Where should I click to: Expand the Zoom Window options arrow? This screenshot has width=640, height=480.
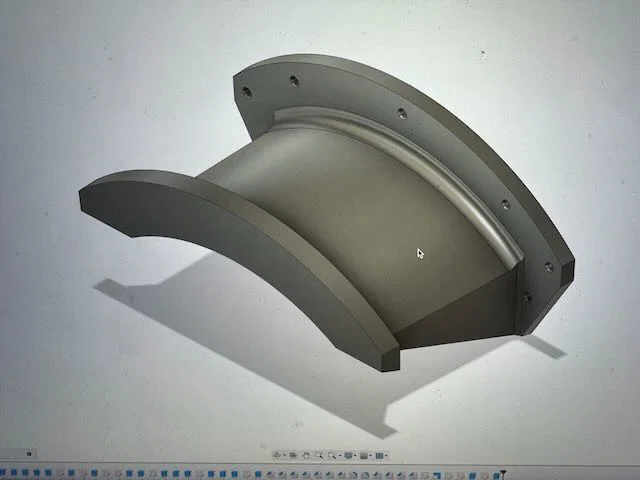coord(340,456)
